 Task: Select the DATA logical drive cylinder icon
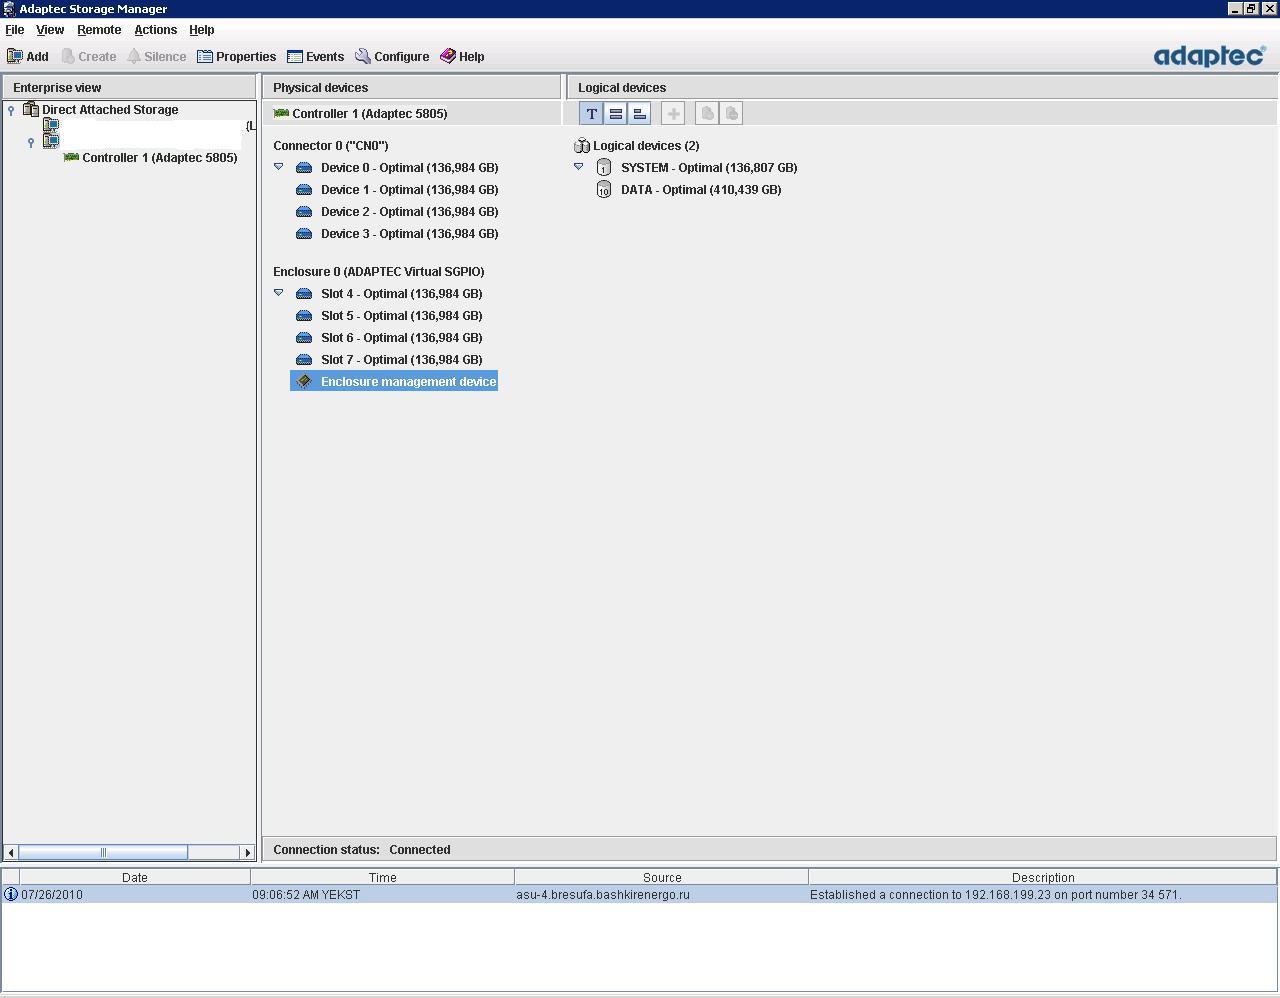[x=603, y=190]
